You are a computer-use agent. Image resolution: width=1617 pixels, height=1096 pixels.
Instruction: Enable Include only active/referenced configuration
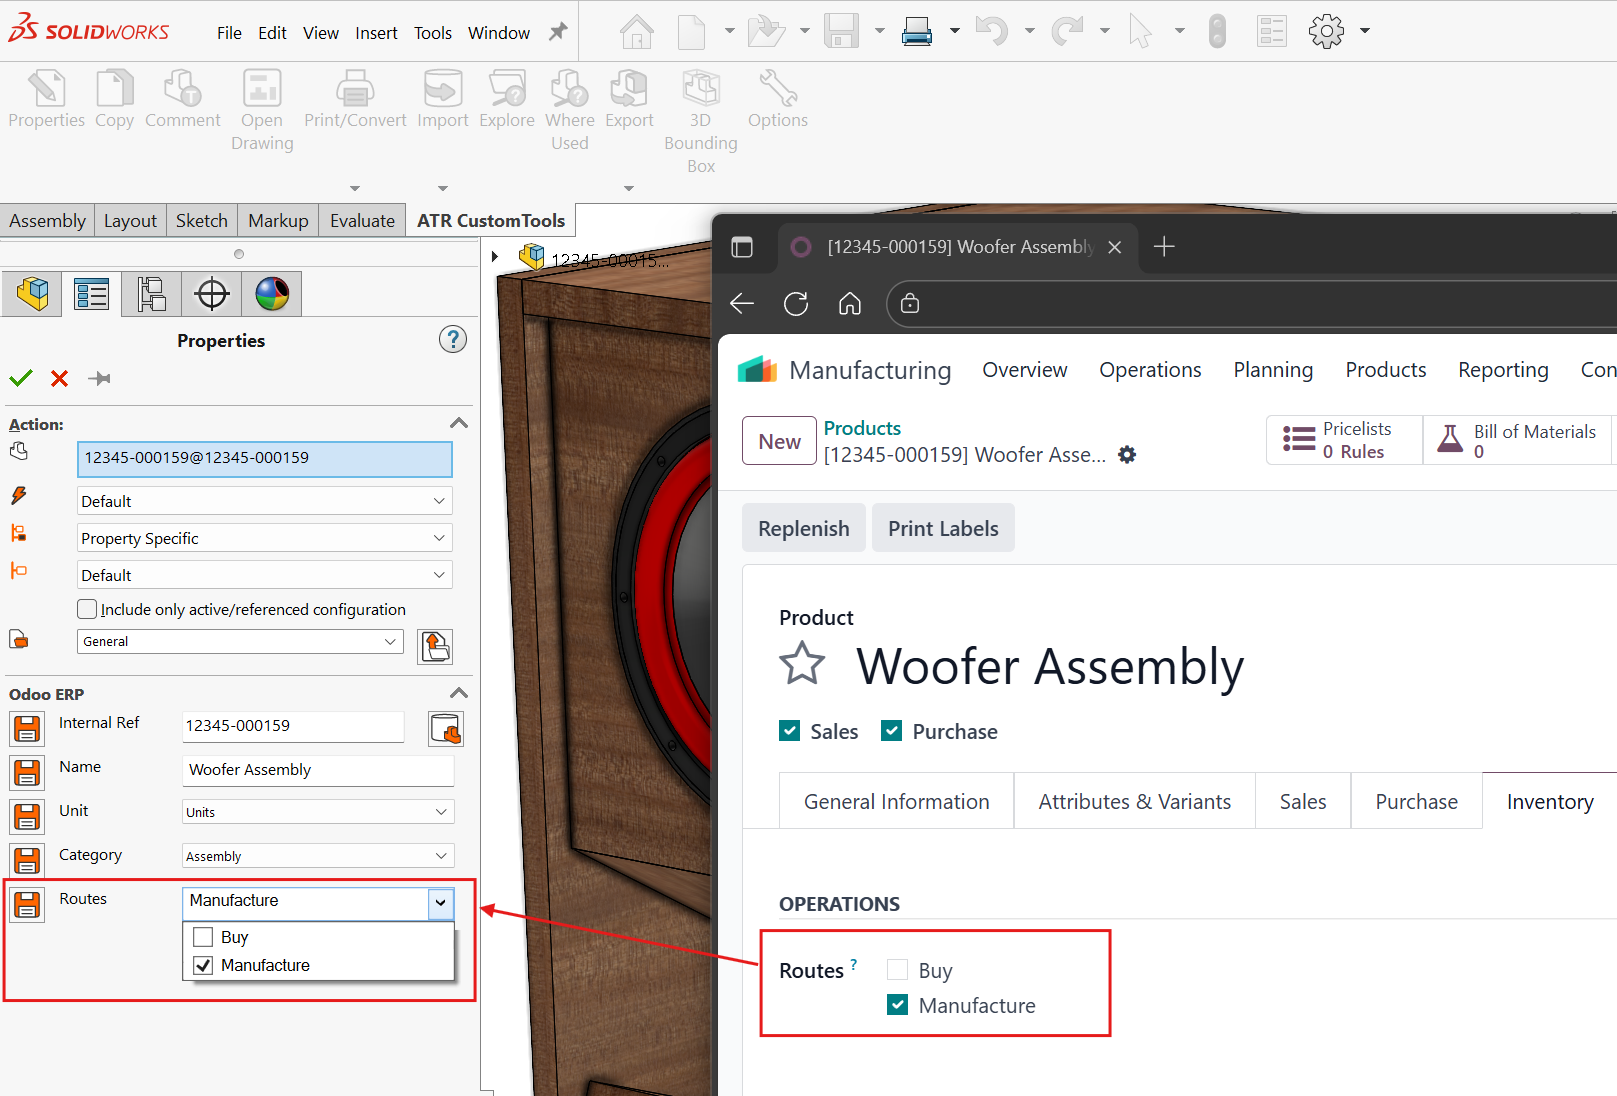[x=87, y=608]
